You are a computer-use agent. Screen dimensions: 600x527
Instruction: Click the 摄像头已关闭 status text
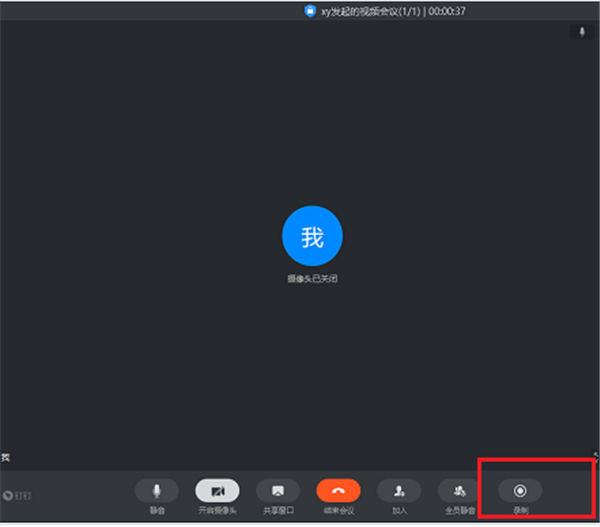312,279
